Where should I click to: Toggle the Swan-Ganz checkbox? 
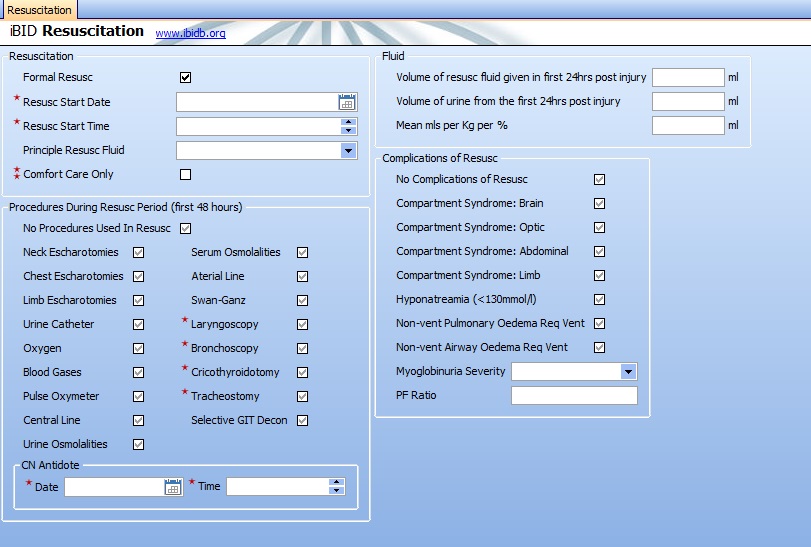point(303,300)
